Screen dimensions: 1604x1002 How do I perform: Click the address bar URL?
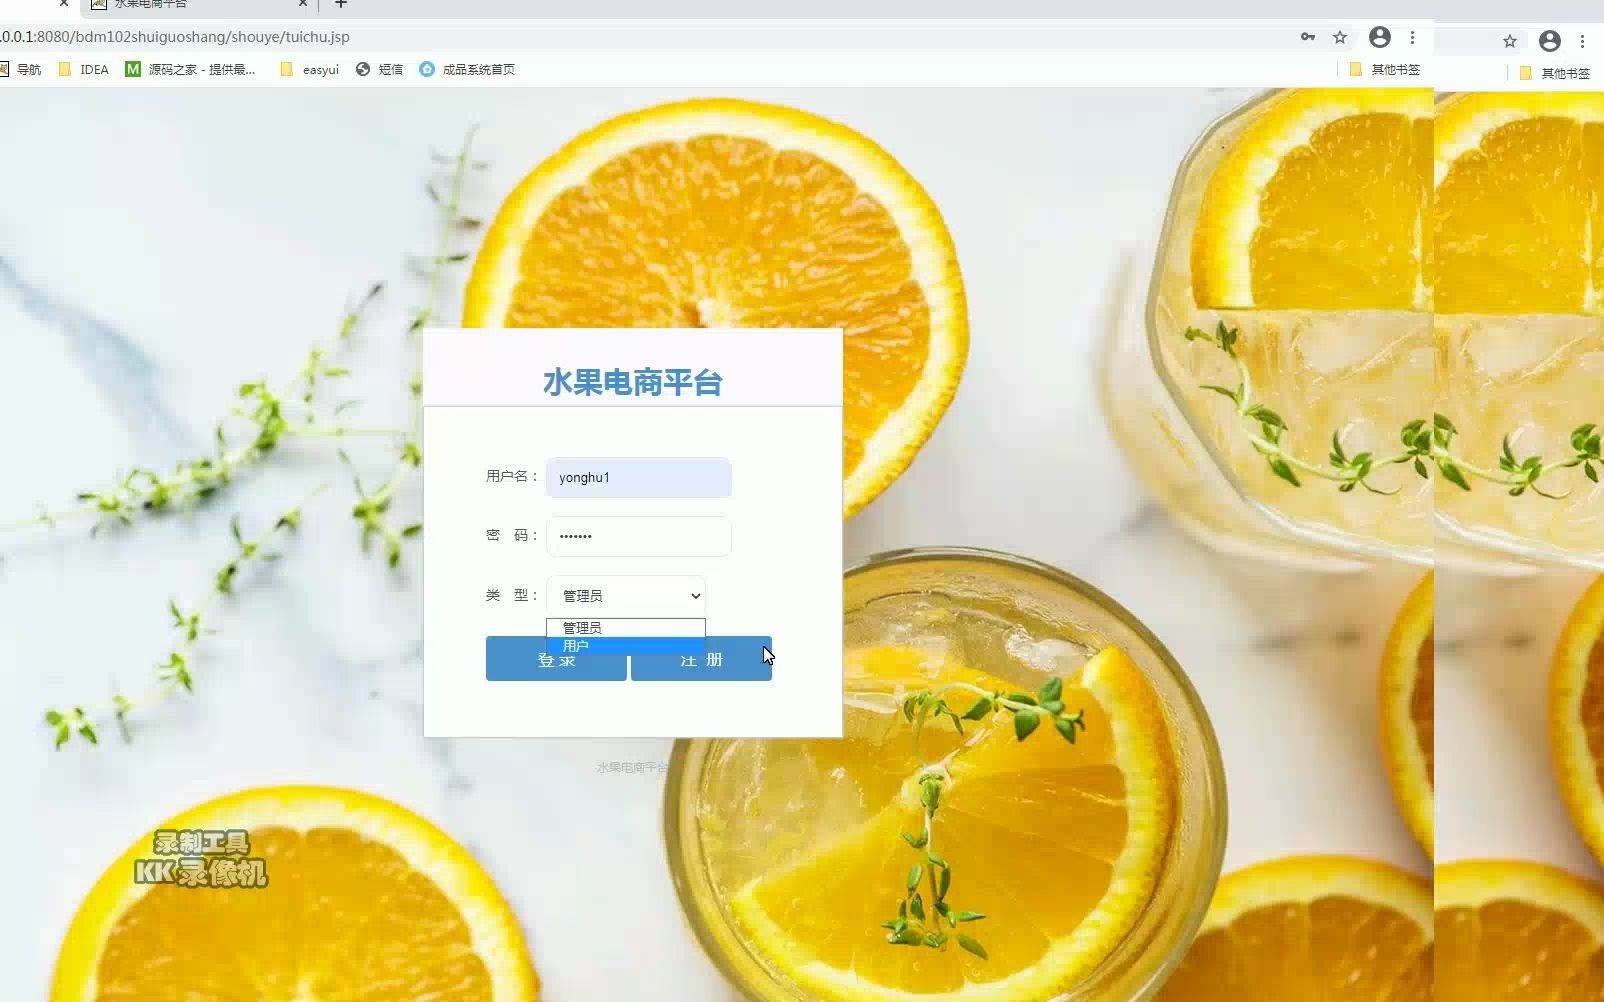(x=175, y=37)
